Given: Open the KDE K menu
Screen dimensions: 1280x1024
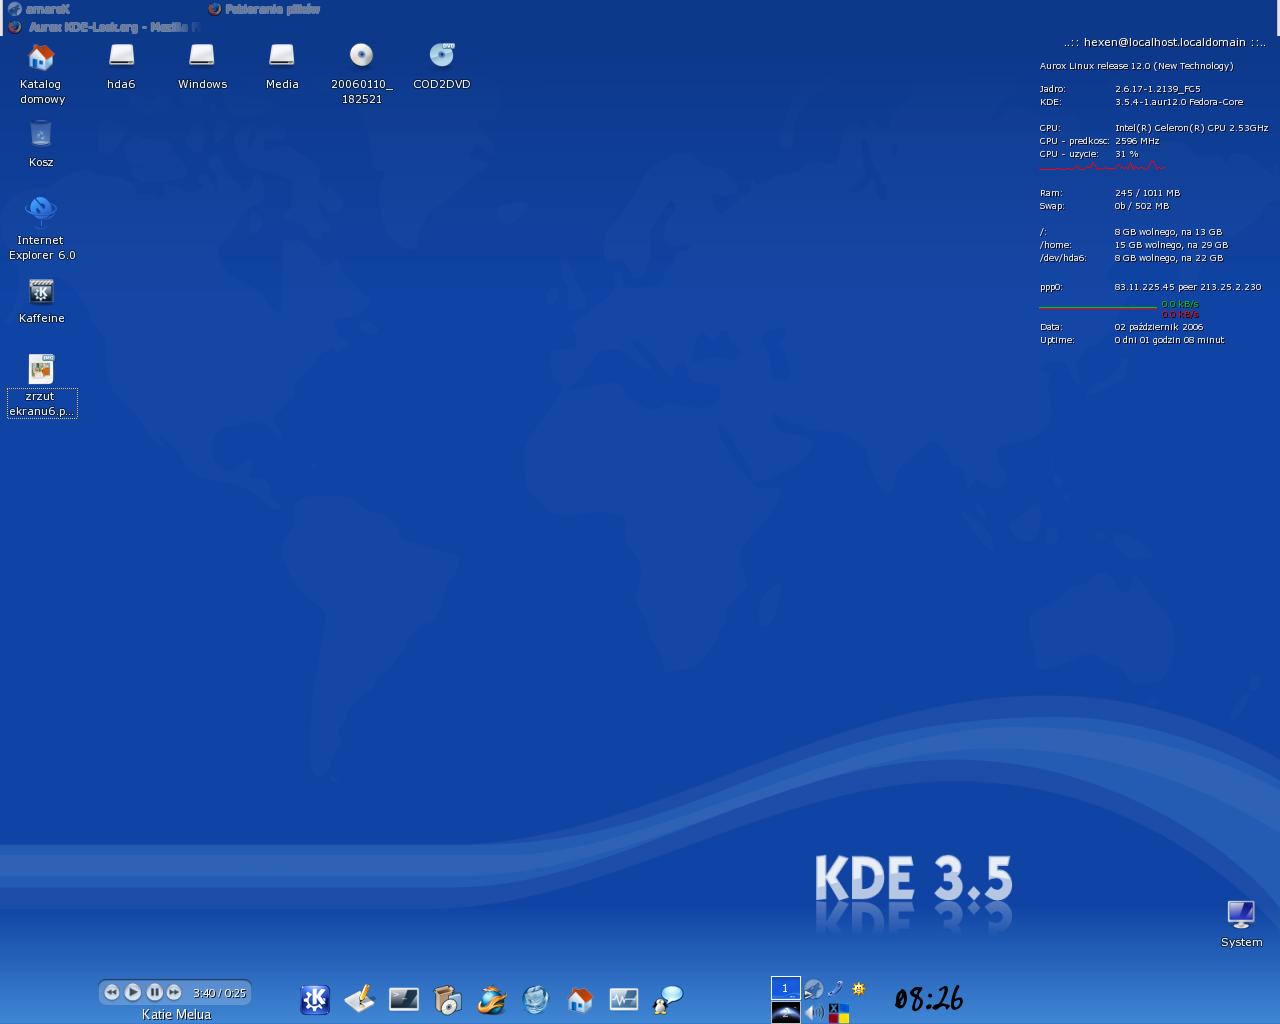Looking at the screenshot, I should click(x=315, y=999).
